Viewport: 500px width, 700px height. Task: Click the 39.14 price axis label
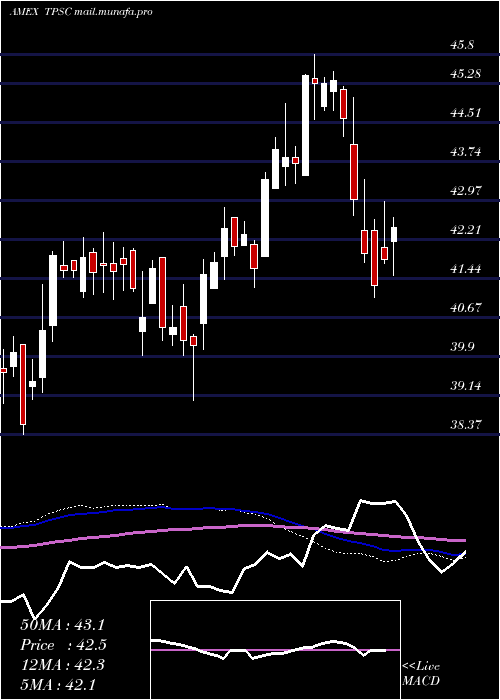pyautogui.click(x=466, y=386)
